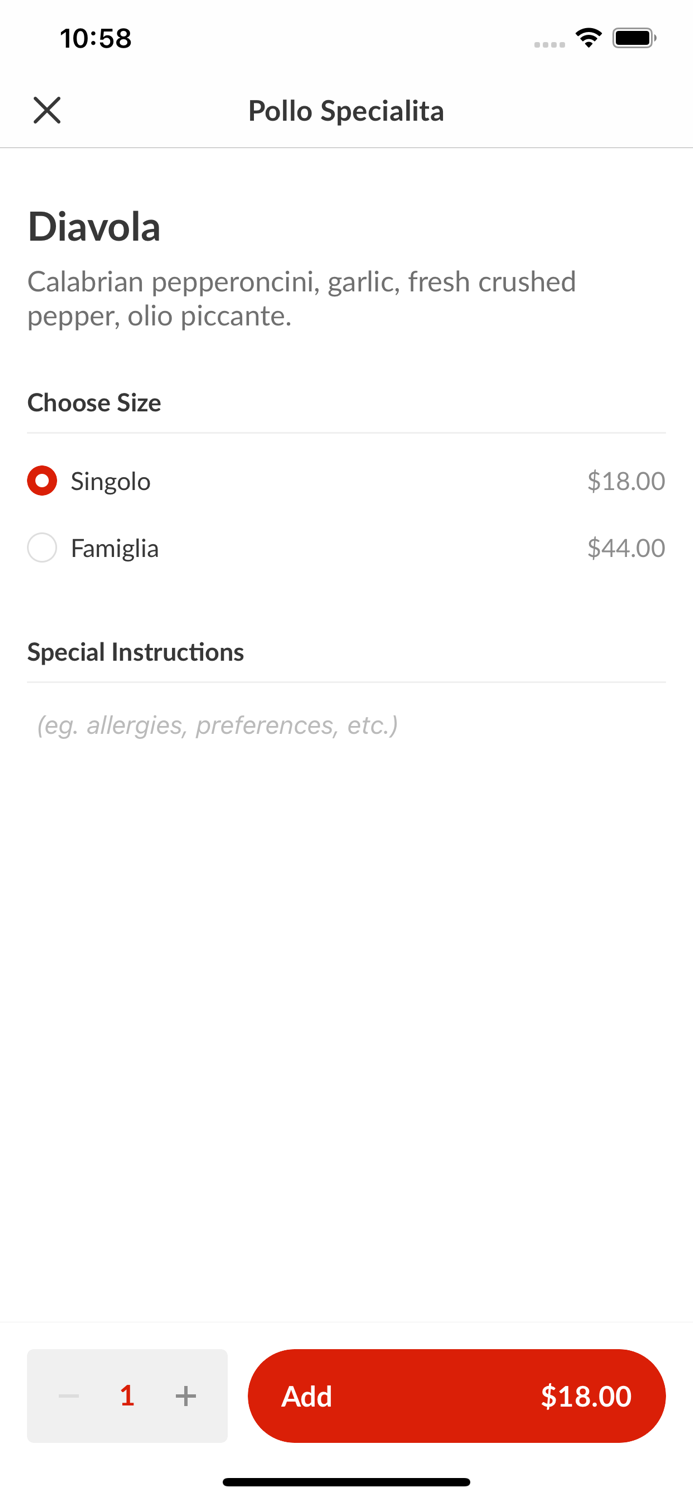Tap the clock showing 10:58
The height and width of the screenshot is (1500, 693).
[96, 38]
